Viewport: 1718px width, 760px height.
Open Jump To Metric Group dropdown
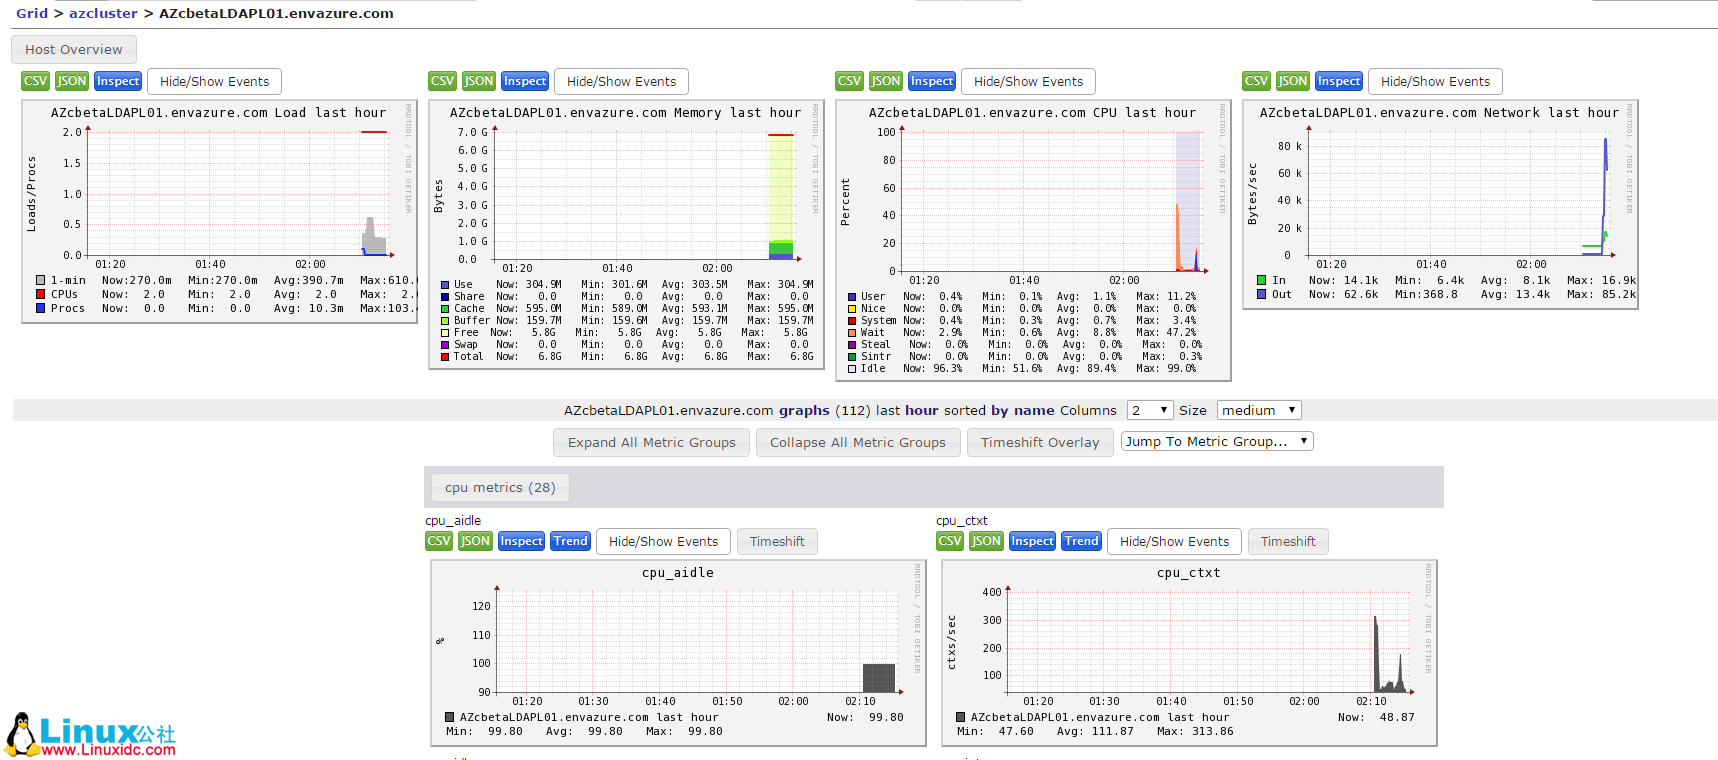(1217, 441)
